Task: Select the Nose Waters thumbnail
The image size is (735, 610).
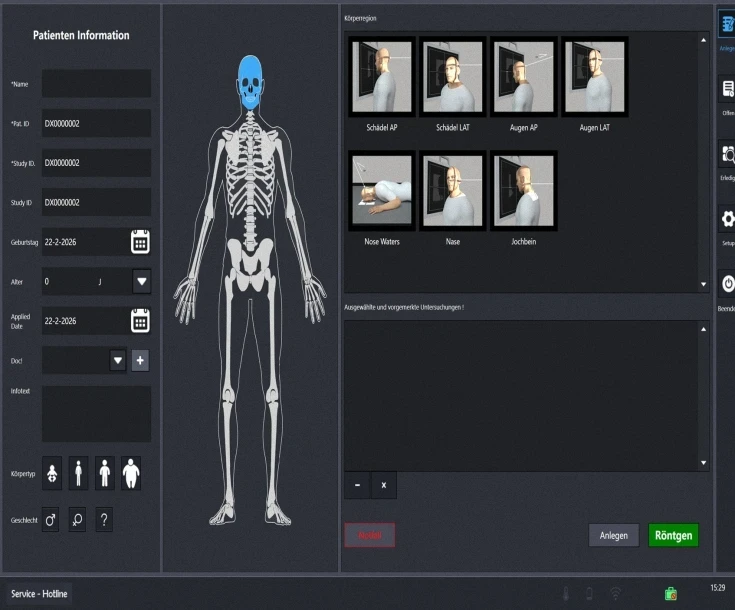Action: tap(382, 191)
